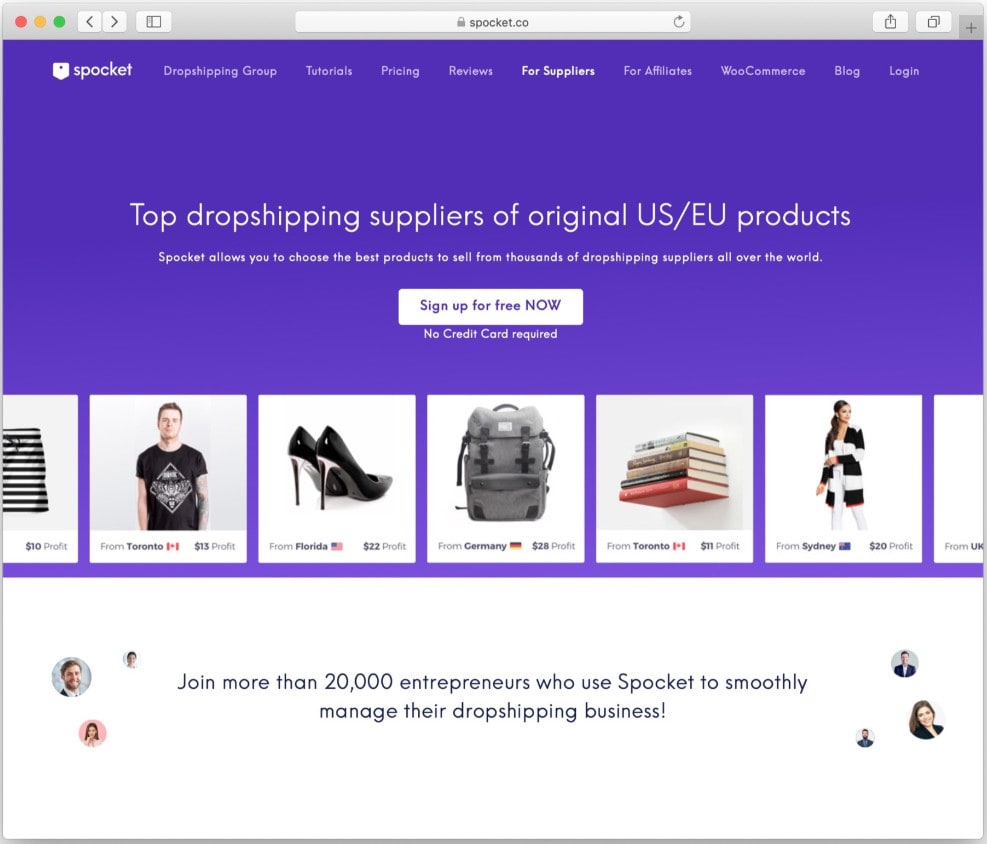Add a new tab with plus icon

(971, 28)
